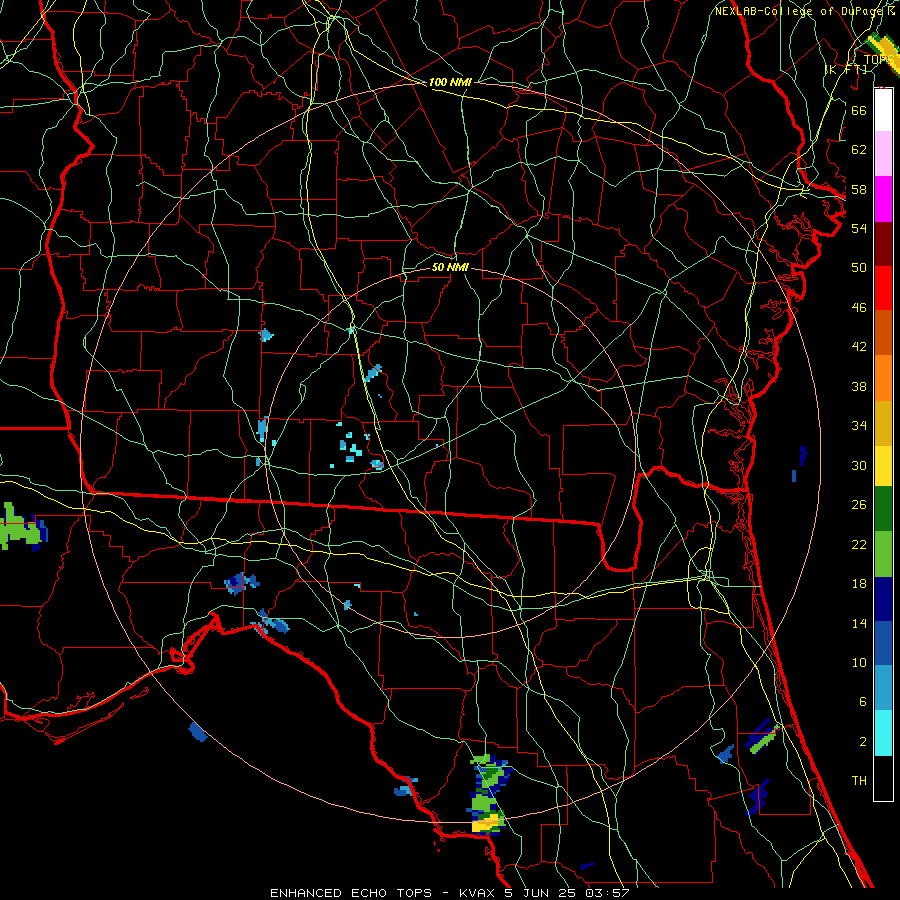This screenshot has height=900, width=900.
Task: Click the 62 scale label
Action: click(859, 150)
